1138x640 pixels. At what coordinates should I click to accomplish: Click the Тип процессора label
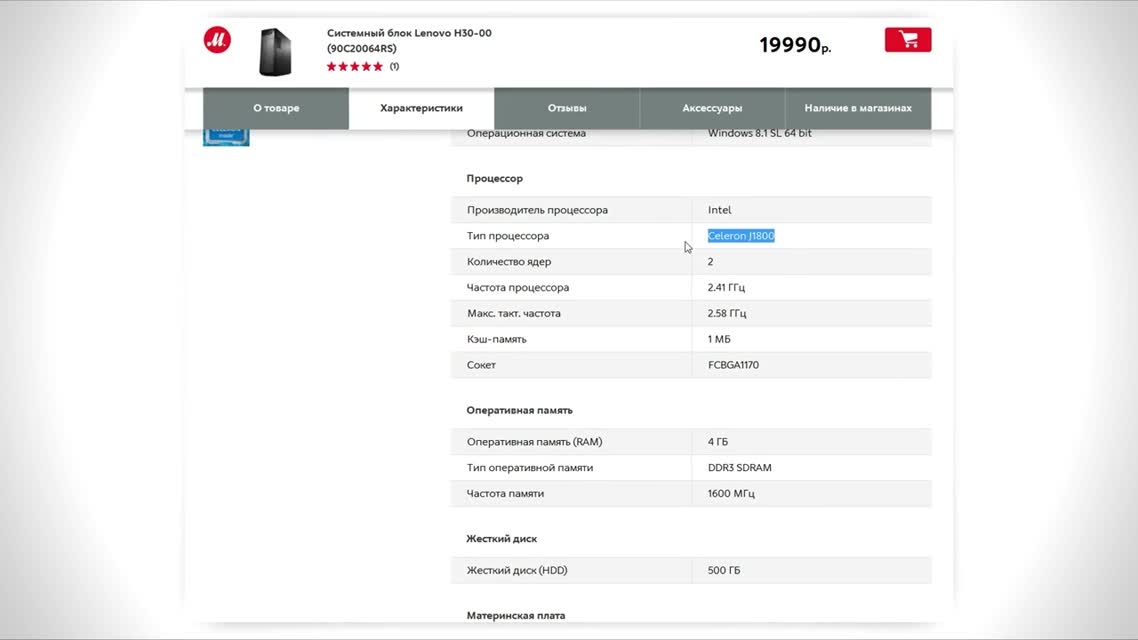tap(508, 236)
